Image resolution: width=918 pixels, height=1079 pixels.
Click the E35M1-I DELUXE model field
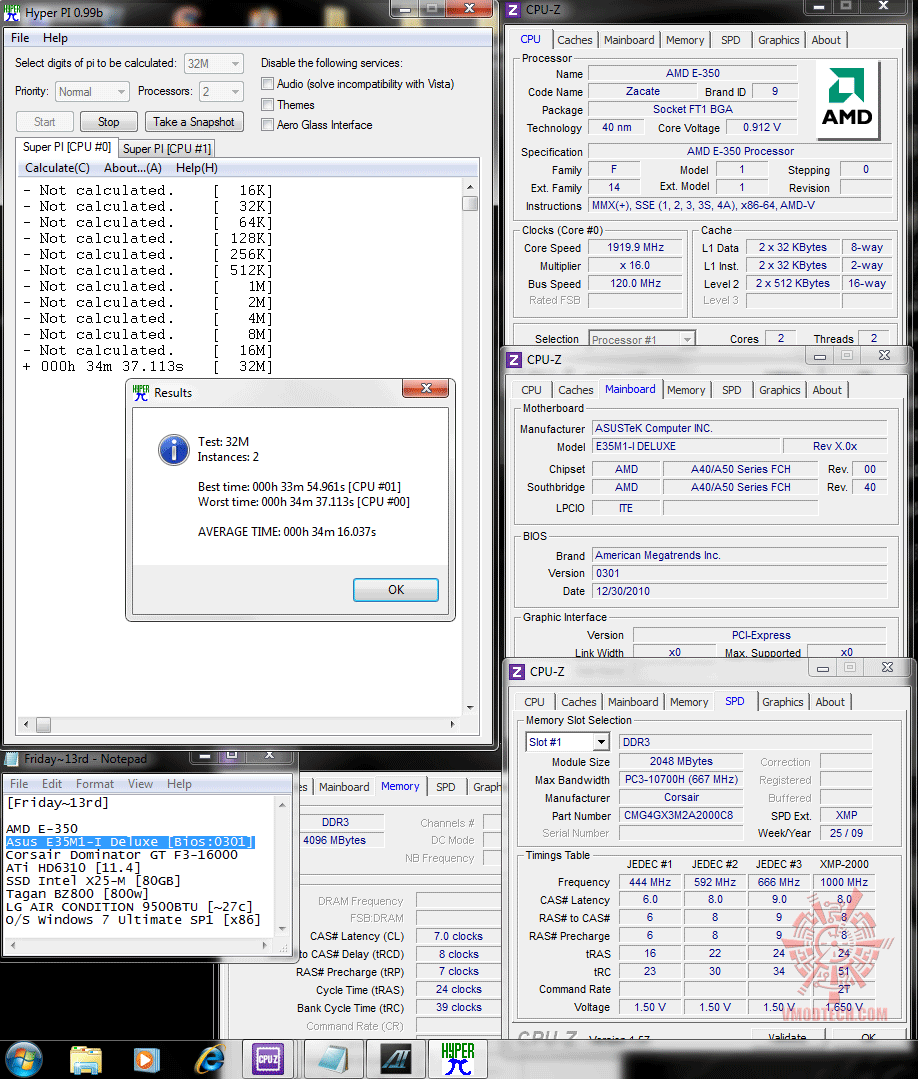[685, 447]
